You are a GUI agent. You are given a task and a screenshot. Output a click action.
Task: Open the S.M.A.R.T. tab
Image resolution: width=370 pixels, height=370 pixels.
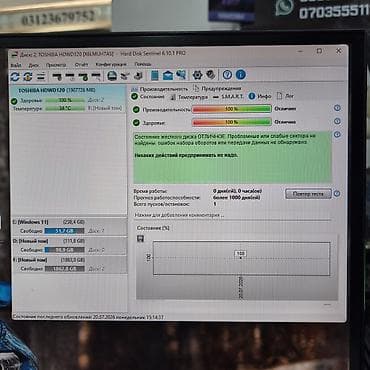[228, 97]
